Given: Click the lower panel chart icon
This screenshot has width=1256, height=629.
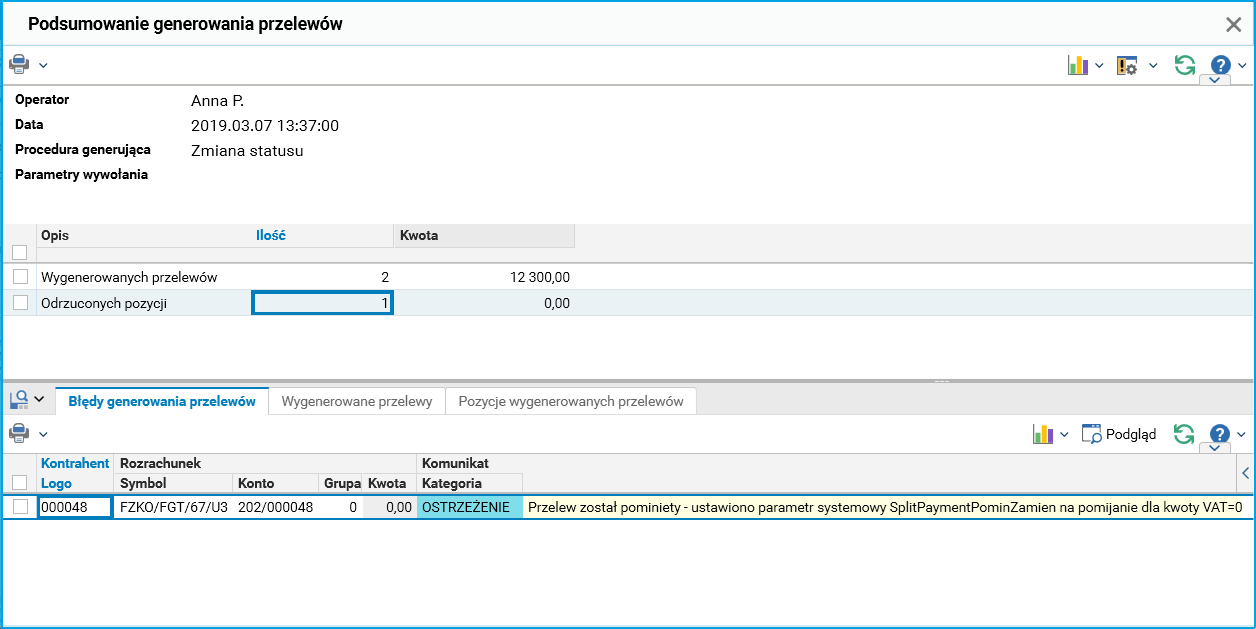Looking at the screenshot, I should click(1043, 434).
